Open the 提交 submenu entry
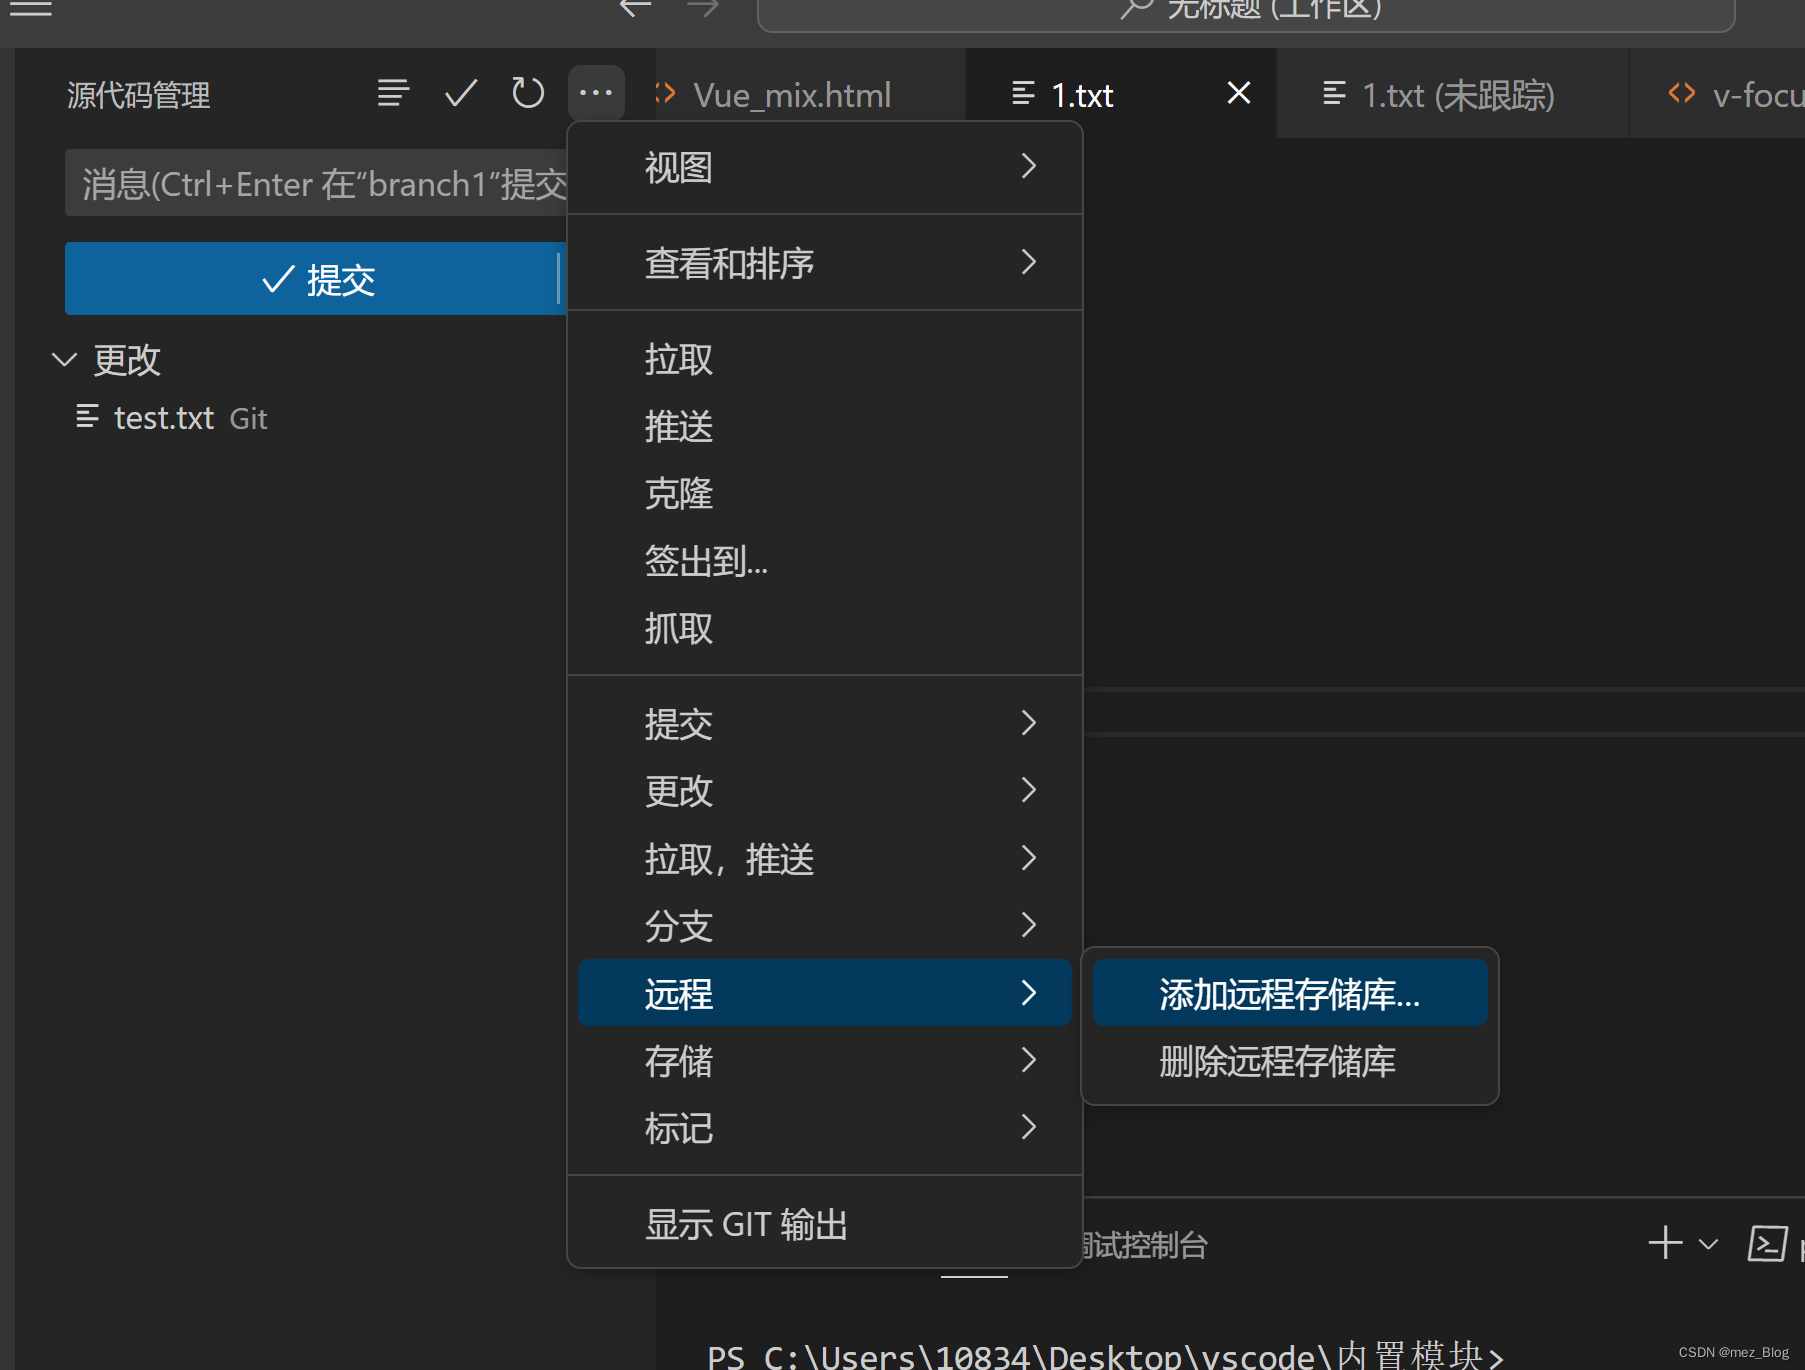Screen dimensions: 1805x1370 [x=825, y=724]
